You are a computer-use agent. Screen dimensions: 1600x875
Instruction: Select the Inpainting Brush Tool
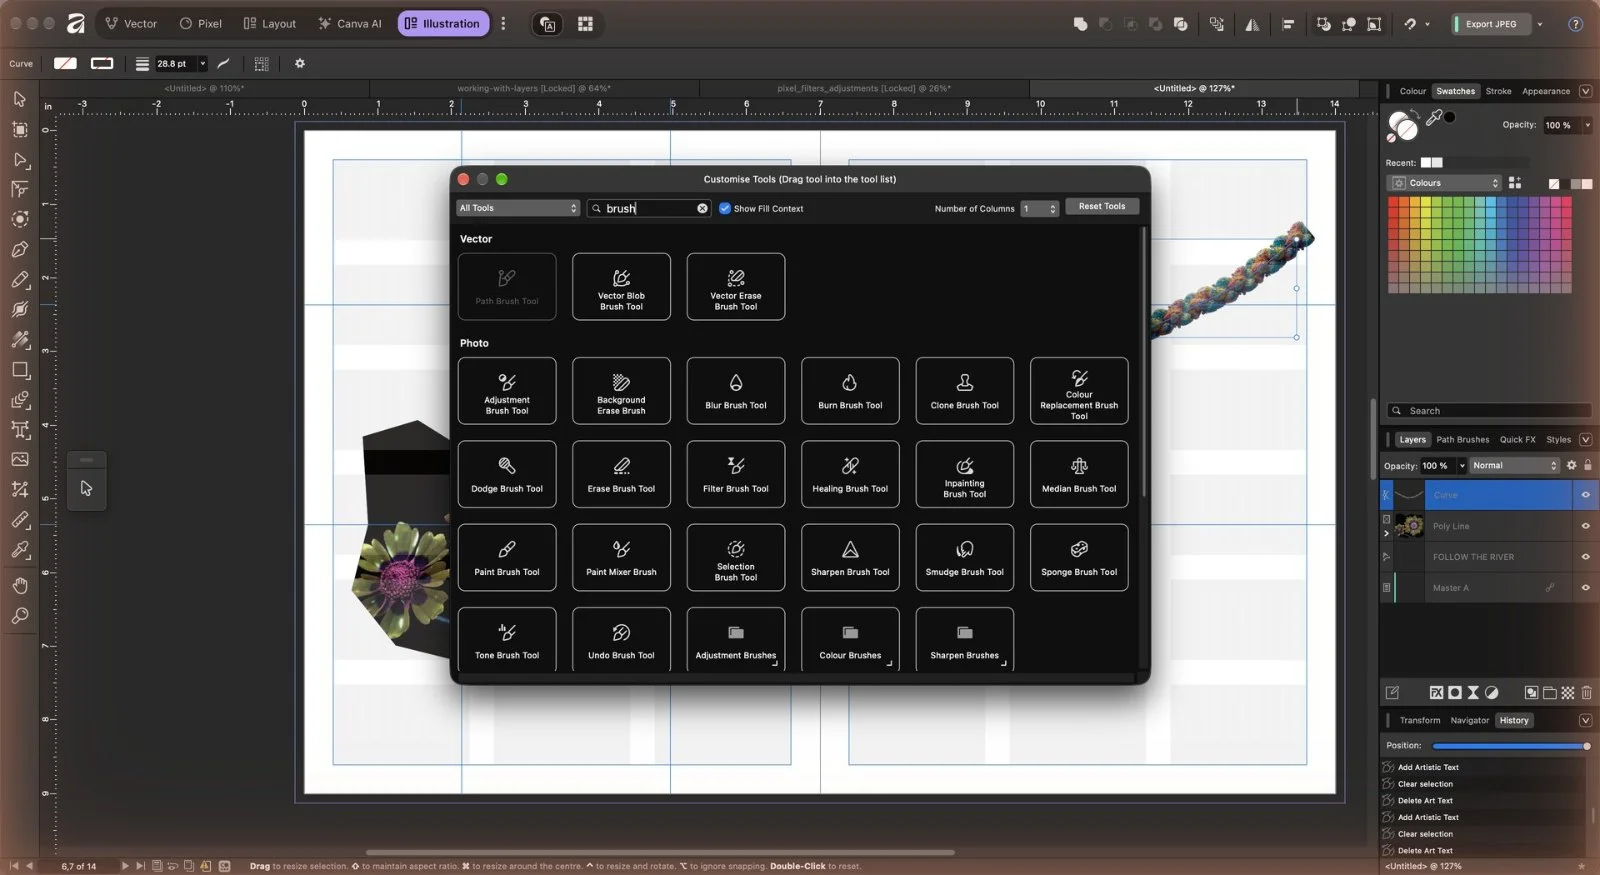[x=965, y=474]
